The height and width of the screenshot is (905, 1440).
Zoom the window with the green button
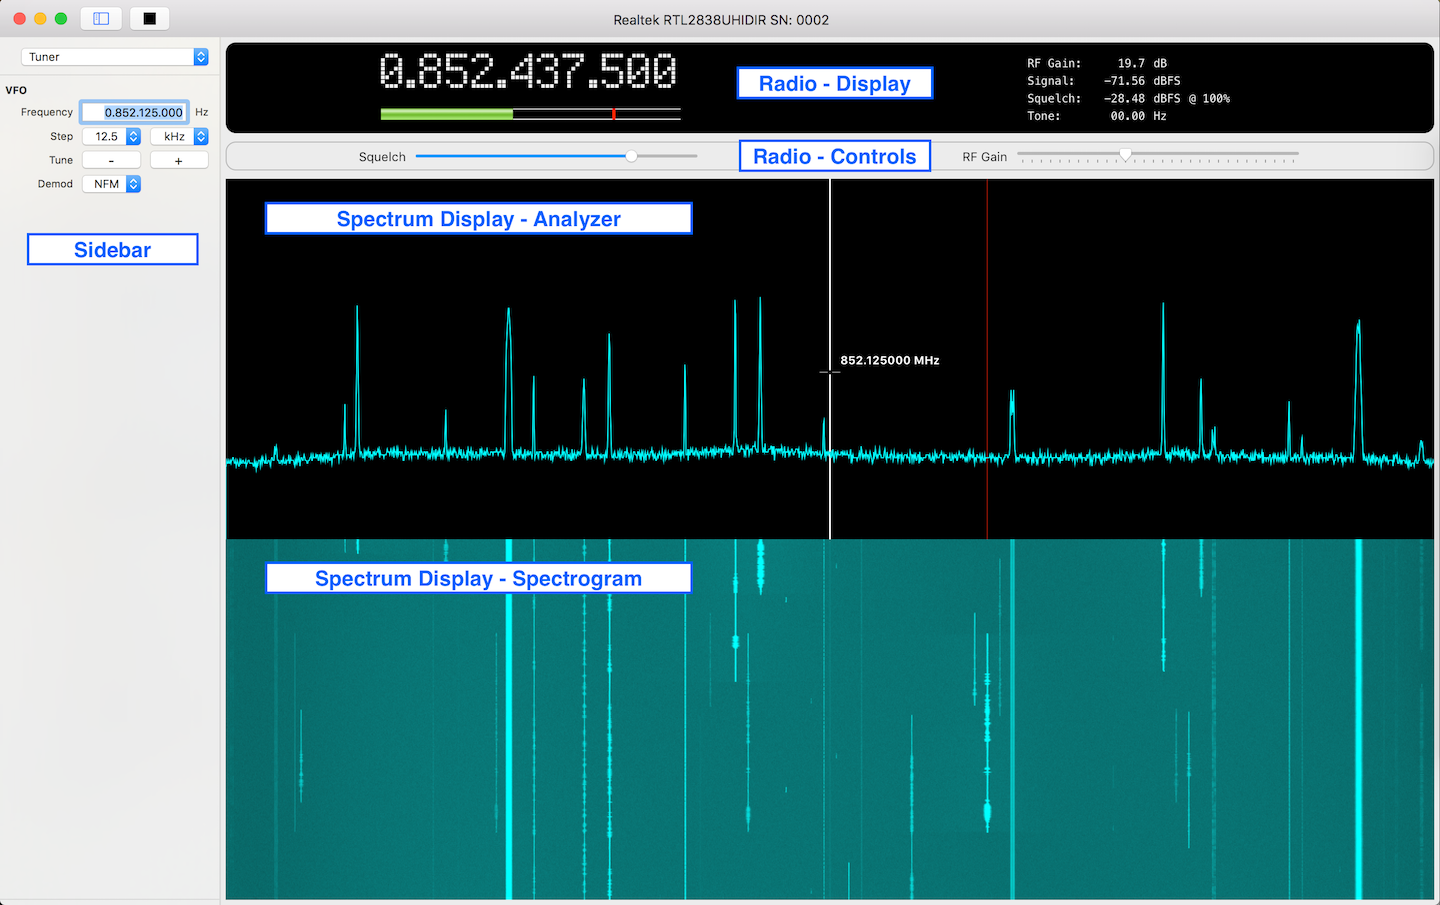pos(61,19)
